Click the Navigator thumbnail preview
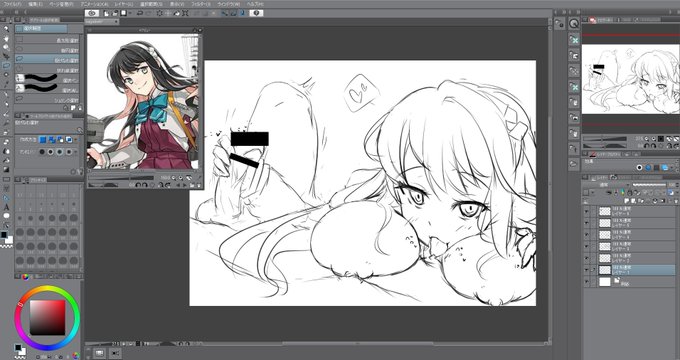Screen dimensions: 680x360 [x=631, y=79]
